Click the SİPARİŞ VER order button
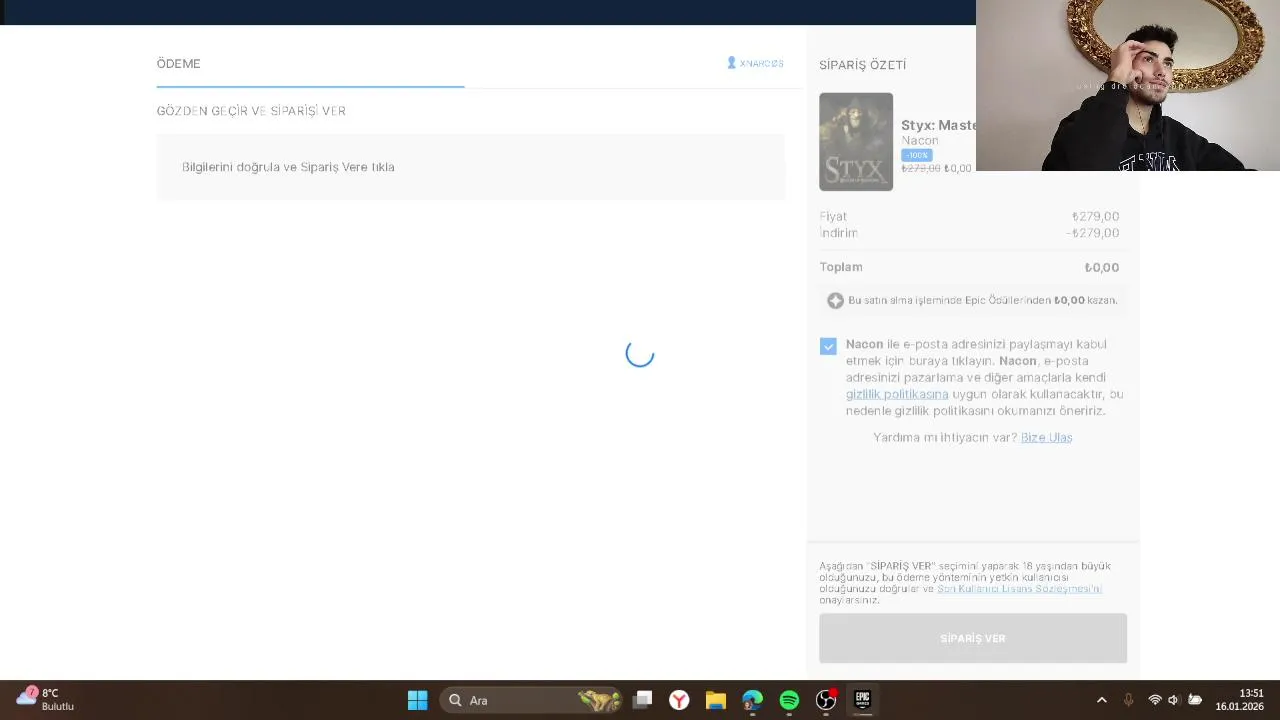This screenshot has width=1280, height=720. coord(973,638)
